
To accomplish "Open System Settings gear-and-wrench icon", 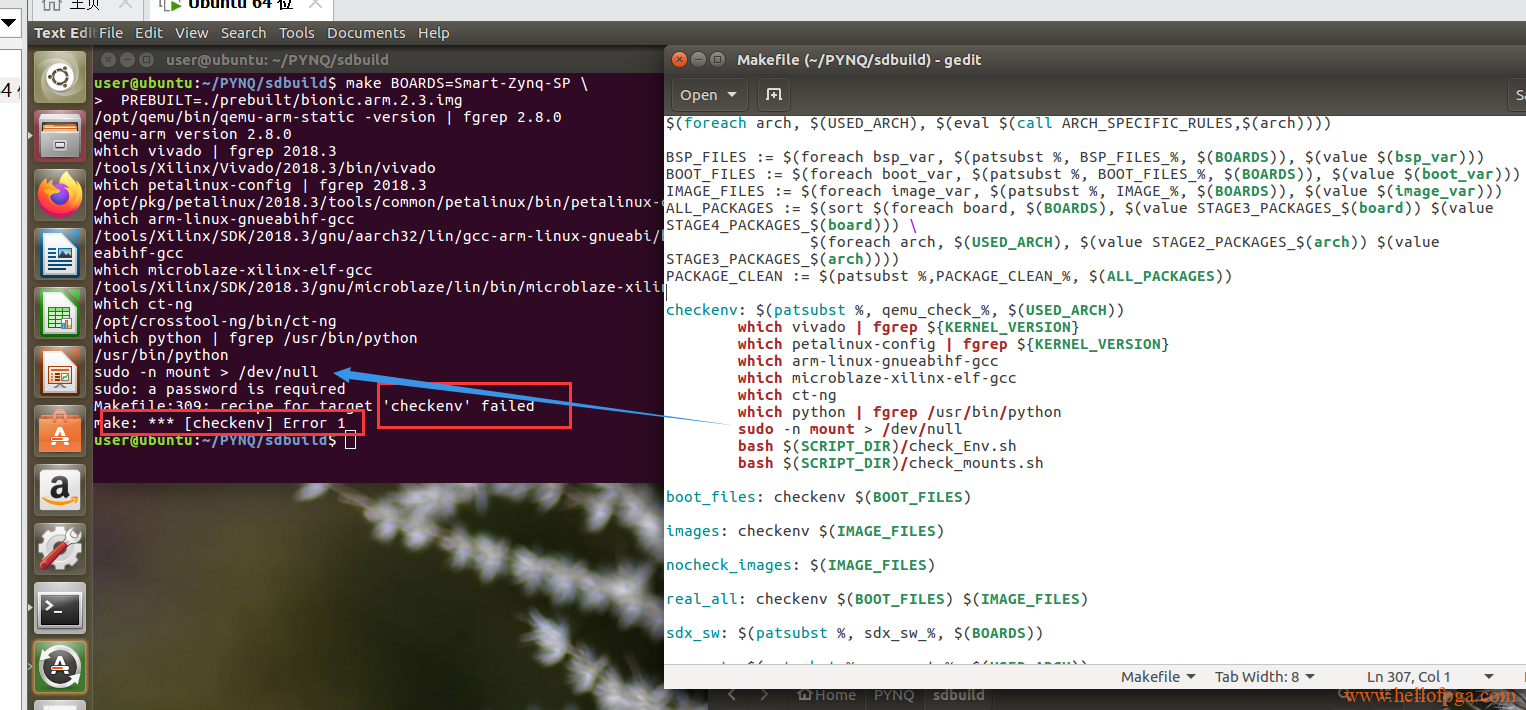I will (x=60, y=548).
